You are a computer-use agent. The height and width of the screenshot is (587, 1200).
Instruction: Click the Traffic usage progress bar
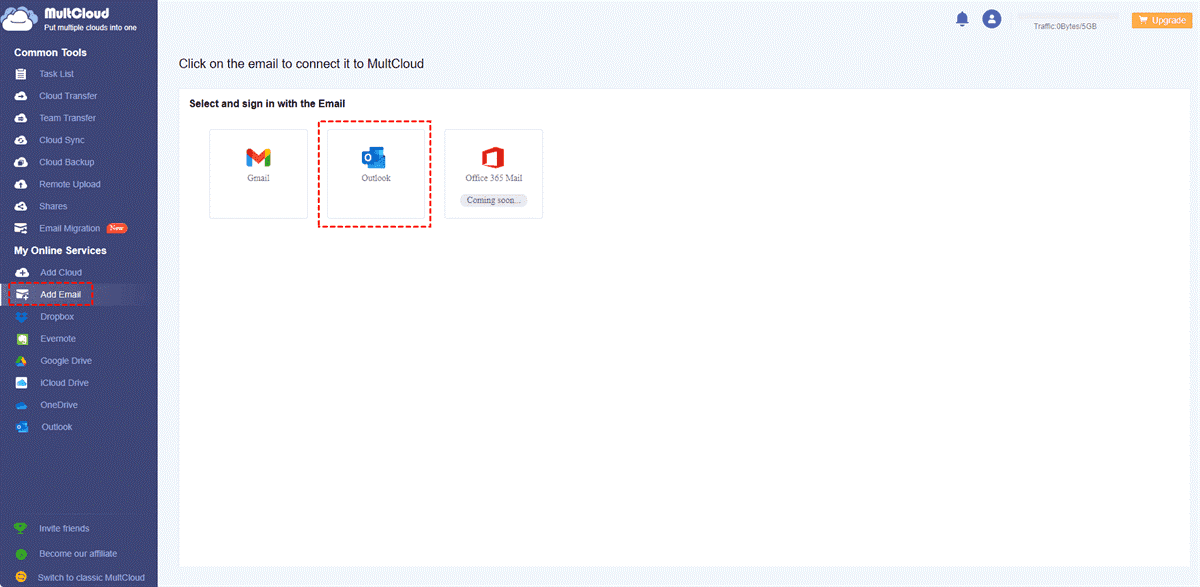click(x=1066, y=16)
